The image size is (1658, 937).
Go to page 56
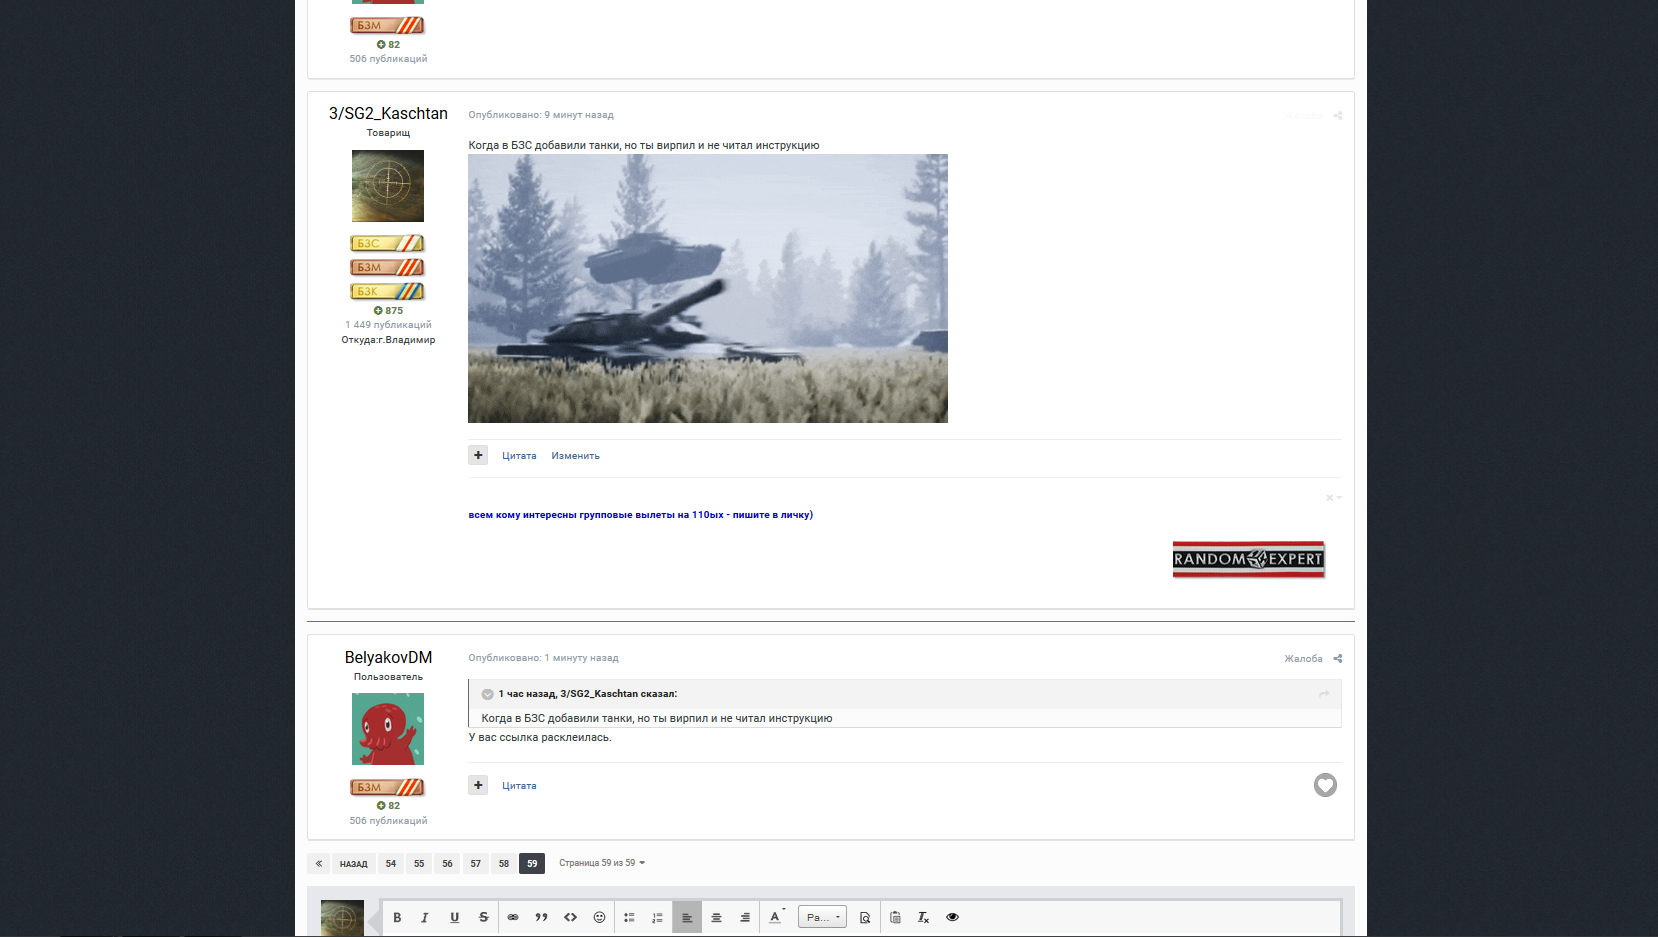[447, 863]
